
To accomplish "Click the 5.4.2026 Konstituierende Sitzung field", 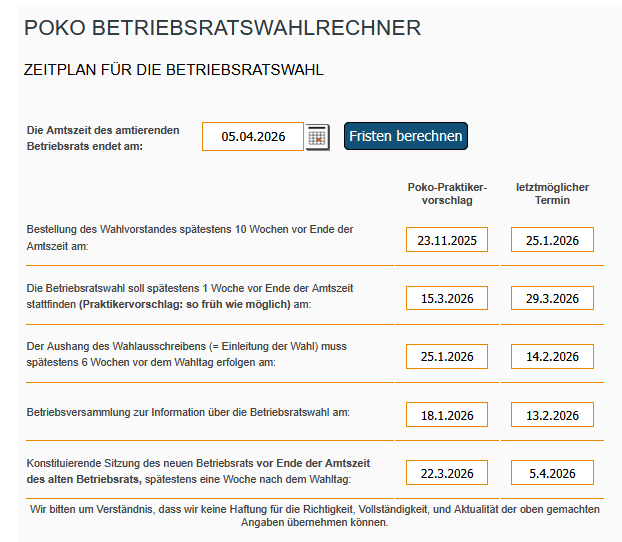I will pyautogui.click(x=552, y=473).
